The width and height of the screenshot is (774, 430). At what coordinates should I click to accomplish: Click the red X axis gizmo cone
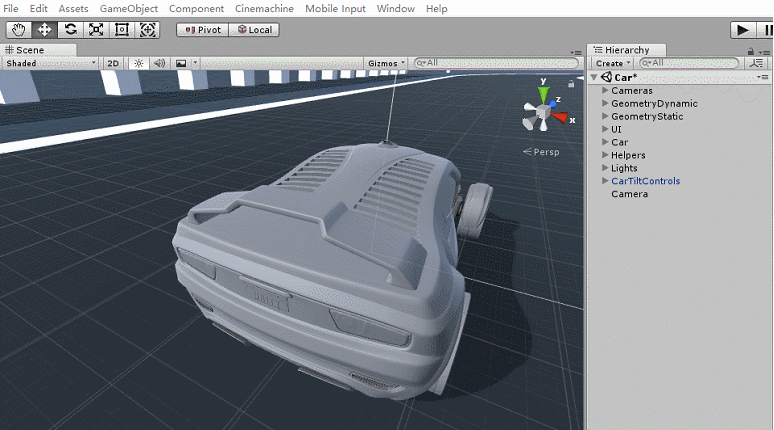(560, 117)
